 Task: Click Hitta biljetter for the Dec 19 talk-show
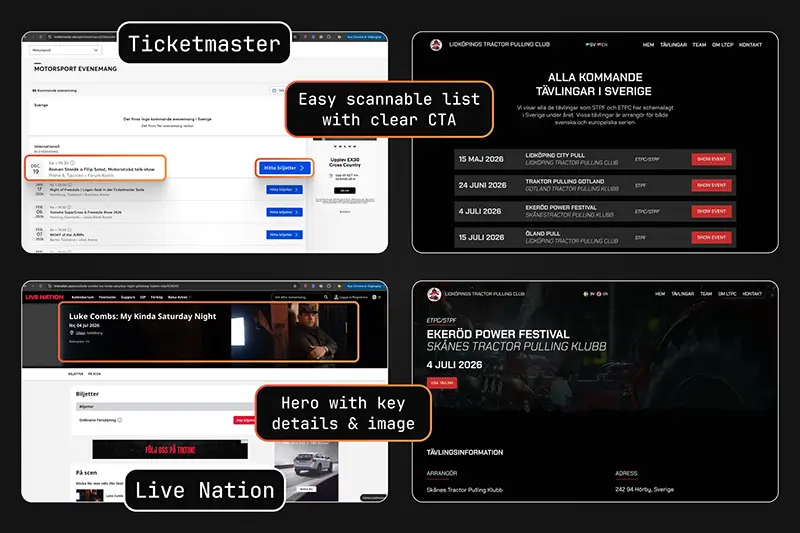(x=284, y=168)
